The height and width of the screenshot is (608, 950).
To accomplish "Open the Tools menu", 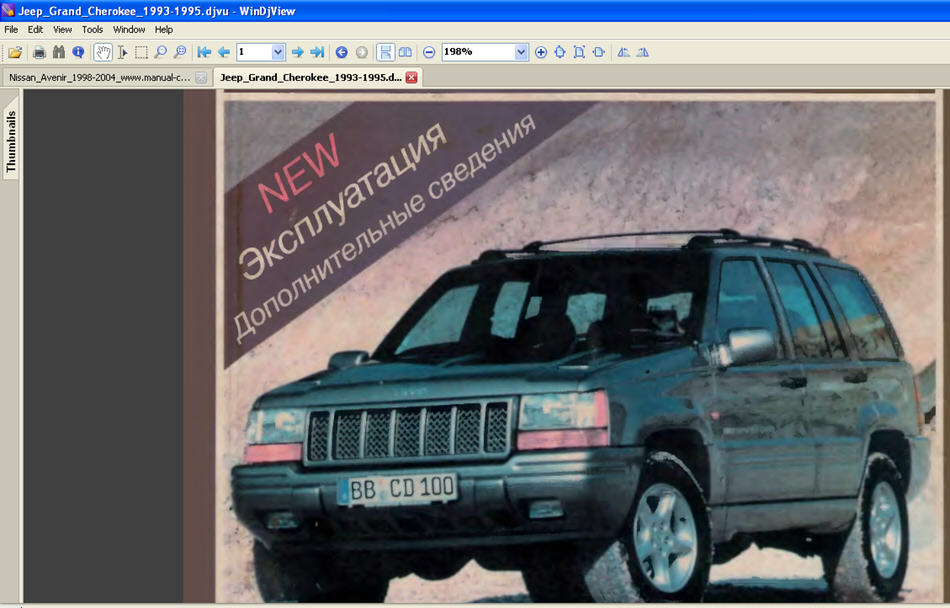I will click(x=92, y=30).
